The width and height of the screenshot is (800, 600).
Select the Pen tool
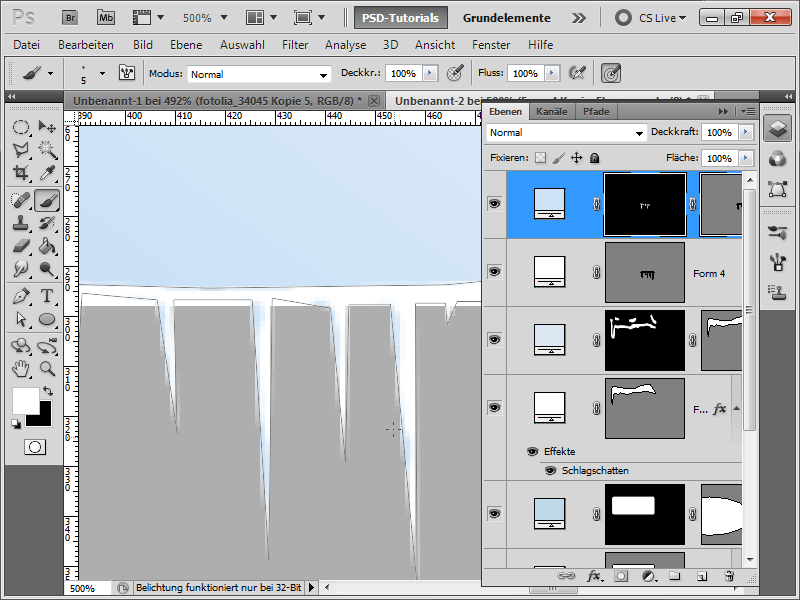[x=21, y=296]
